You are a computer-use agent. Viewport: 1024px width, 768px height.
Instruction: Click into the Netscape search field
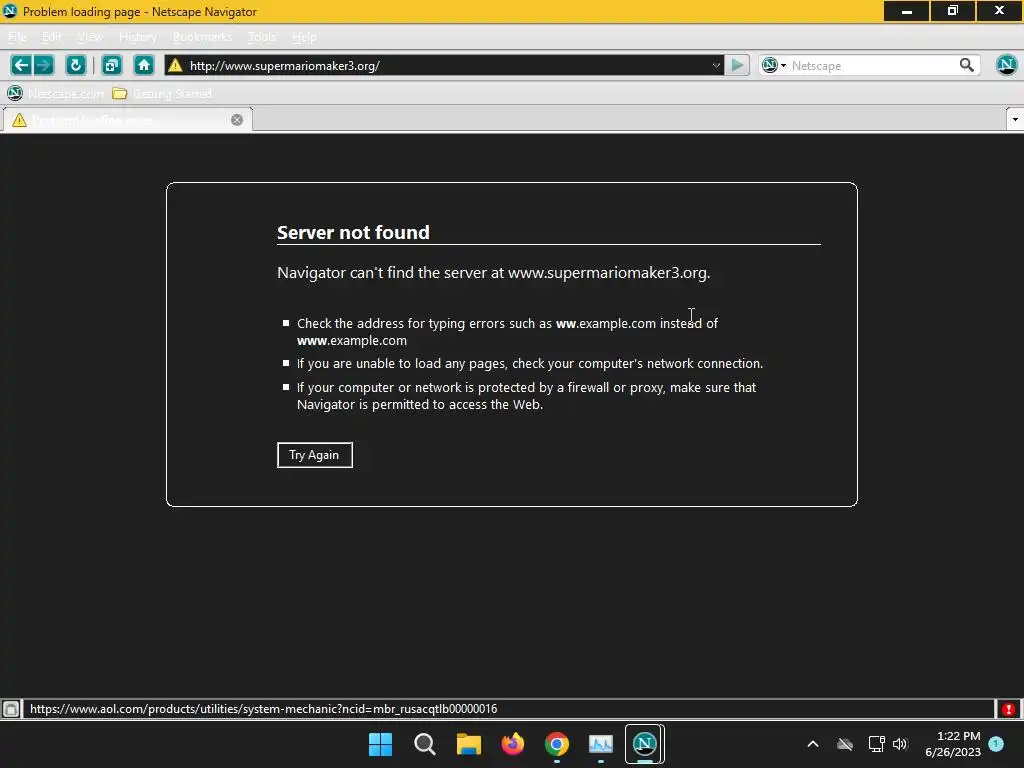tap(872, 65)
